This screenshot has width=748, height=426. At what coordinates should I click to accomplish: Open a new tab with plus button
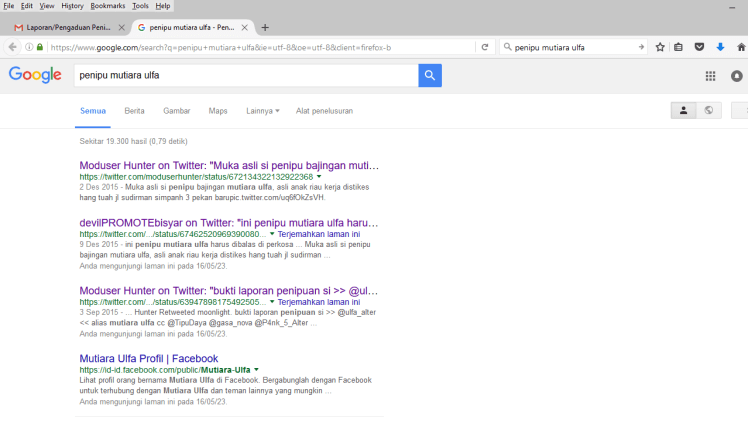coord(264,27)
